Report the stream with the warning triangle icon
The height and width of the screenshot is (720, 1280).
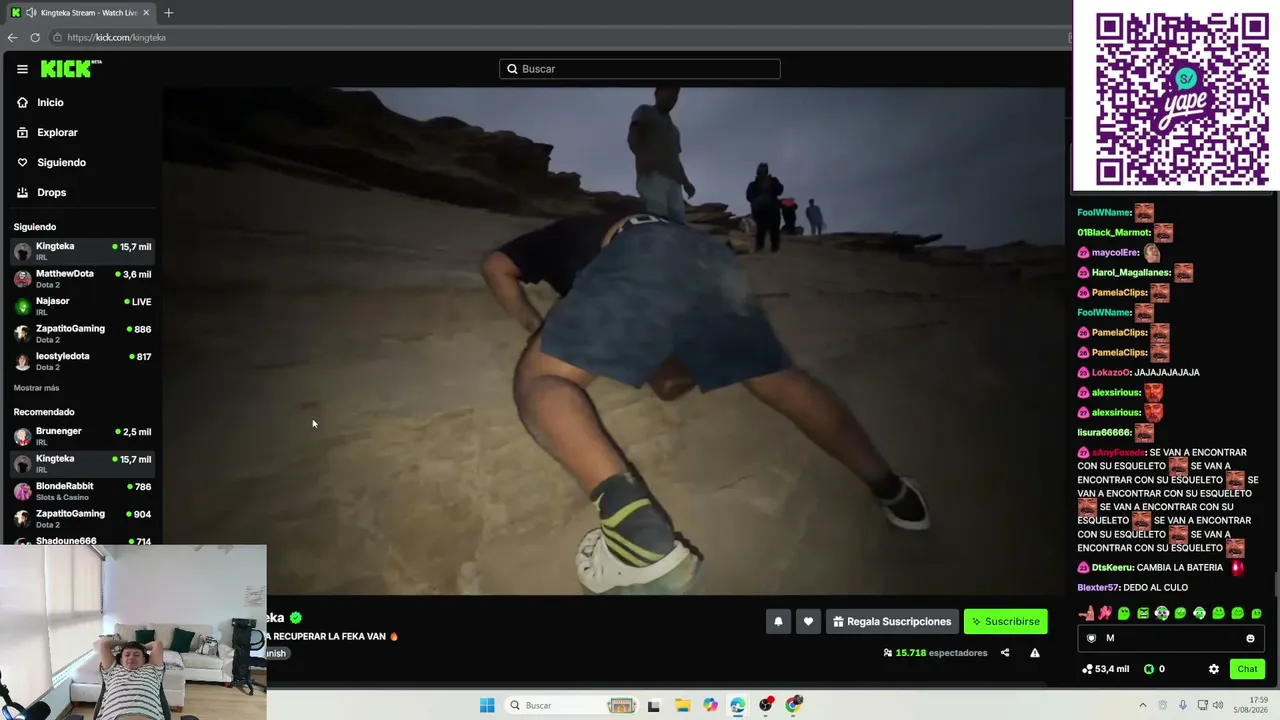1035,653
